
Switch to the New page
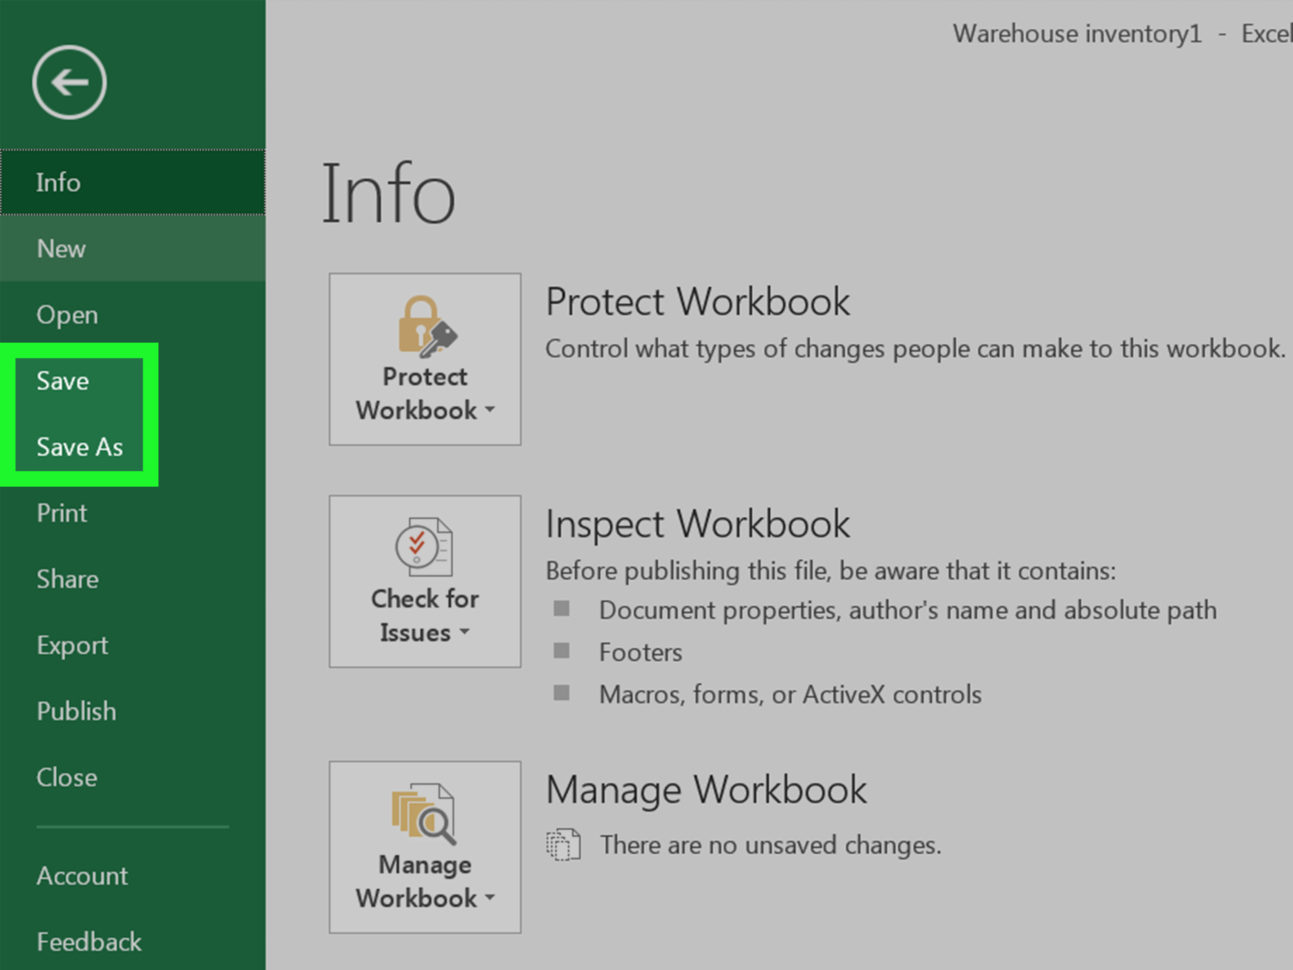pyautogui.click(x=61, y=249)
